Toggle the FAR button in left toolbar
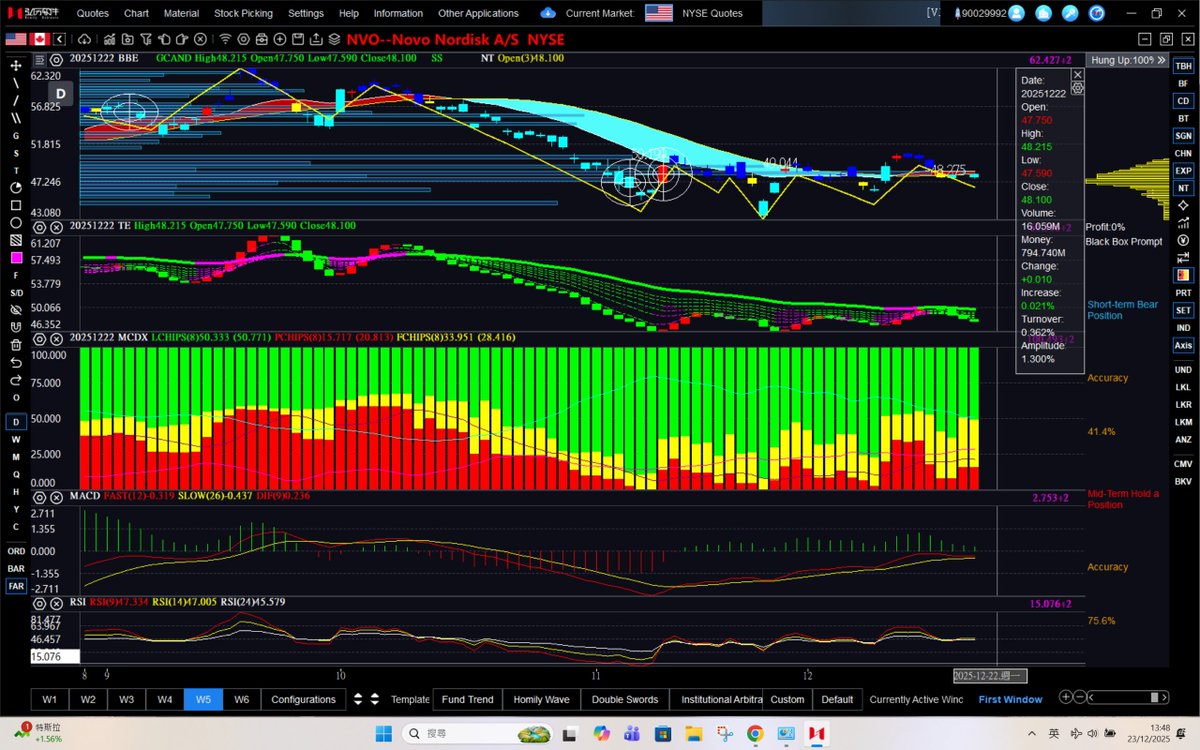 point(16,586)
